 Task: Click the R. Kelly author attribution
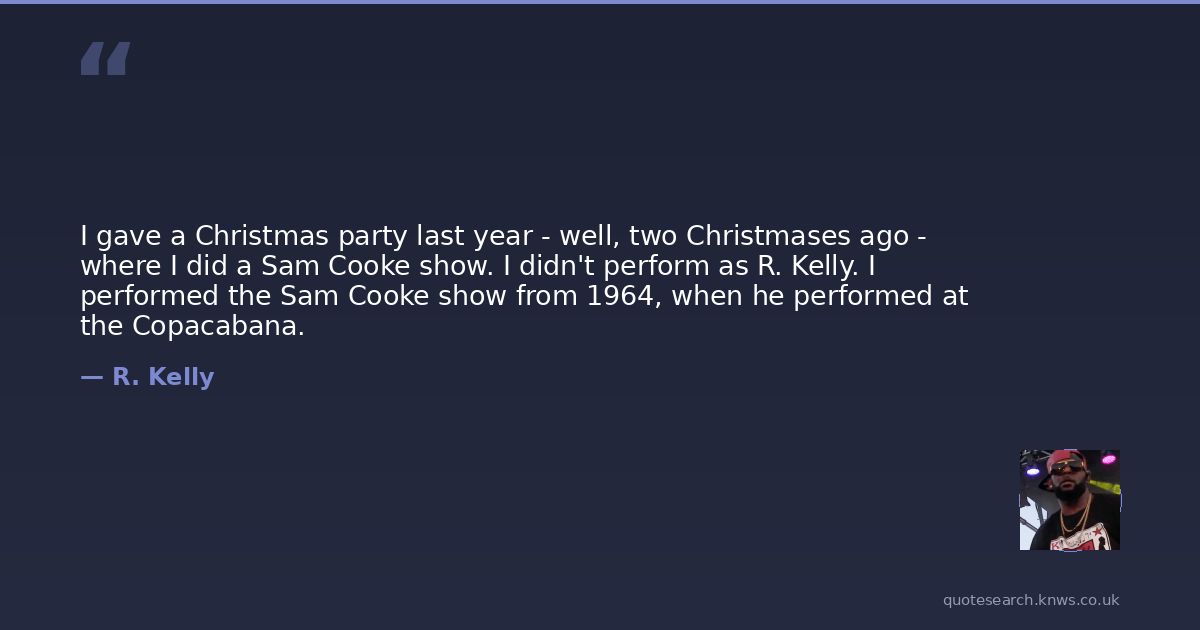pos(163,377)
